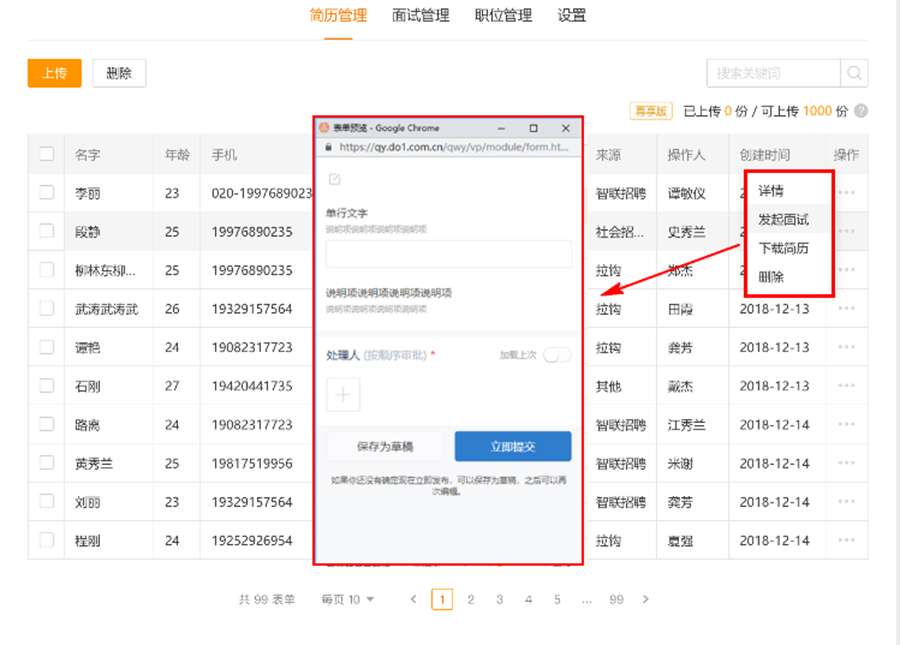Open the 每页 10 page-size dropdown
Image resolution: width=900 pixels, height=645 pixels.
(345, 599)
